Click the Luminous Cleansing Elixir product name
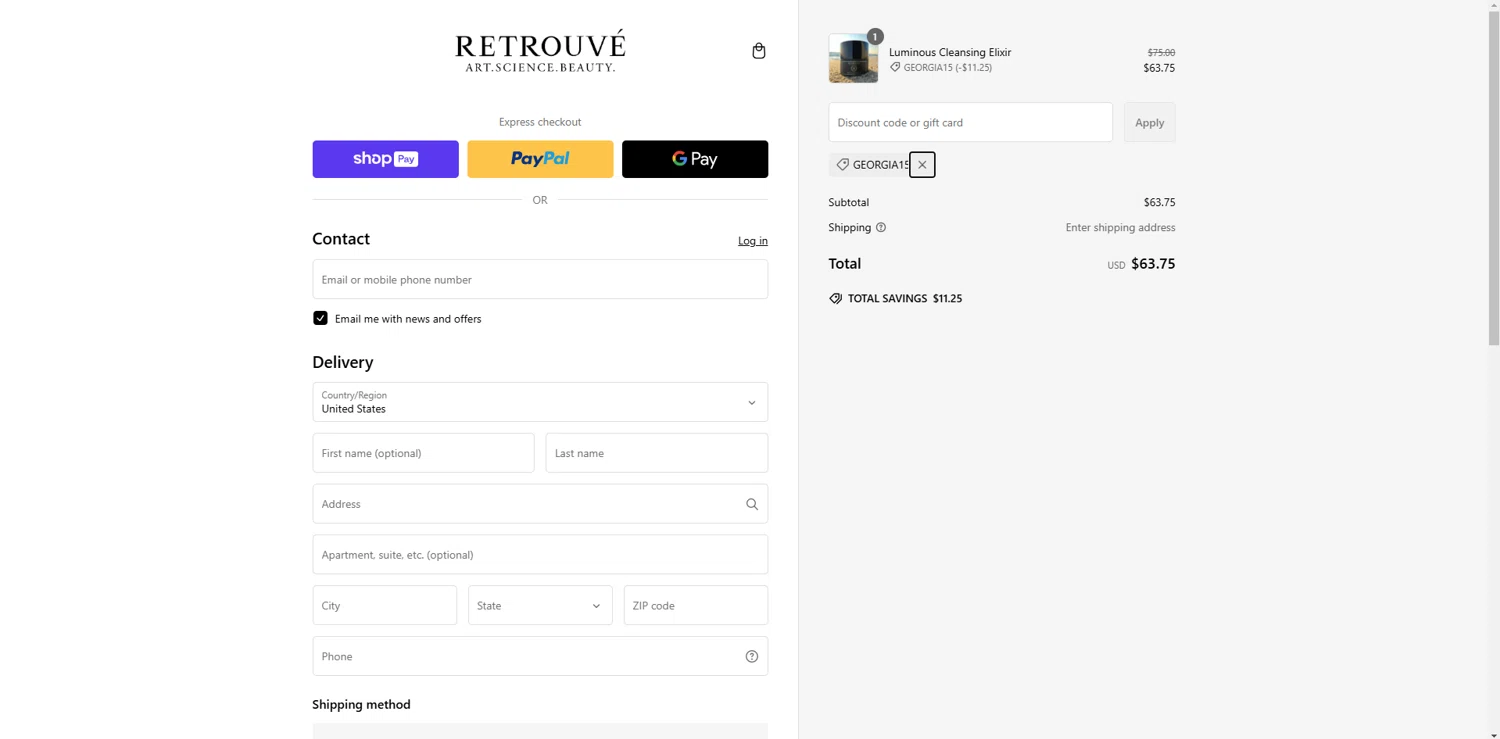1500x739 pixels. point(950,52)
